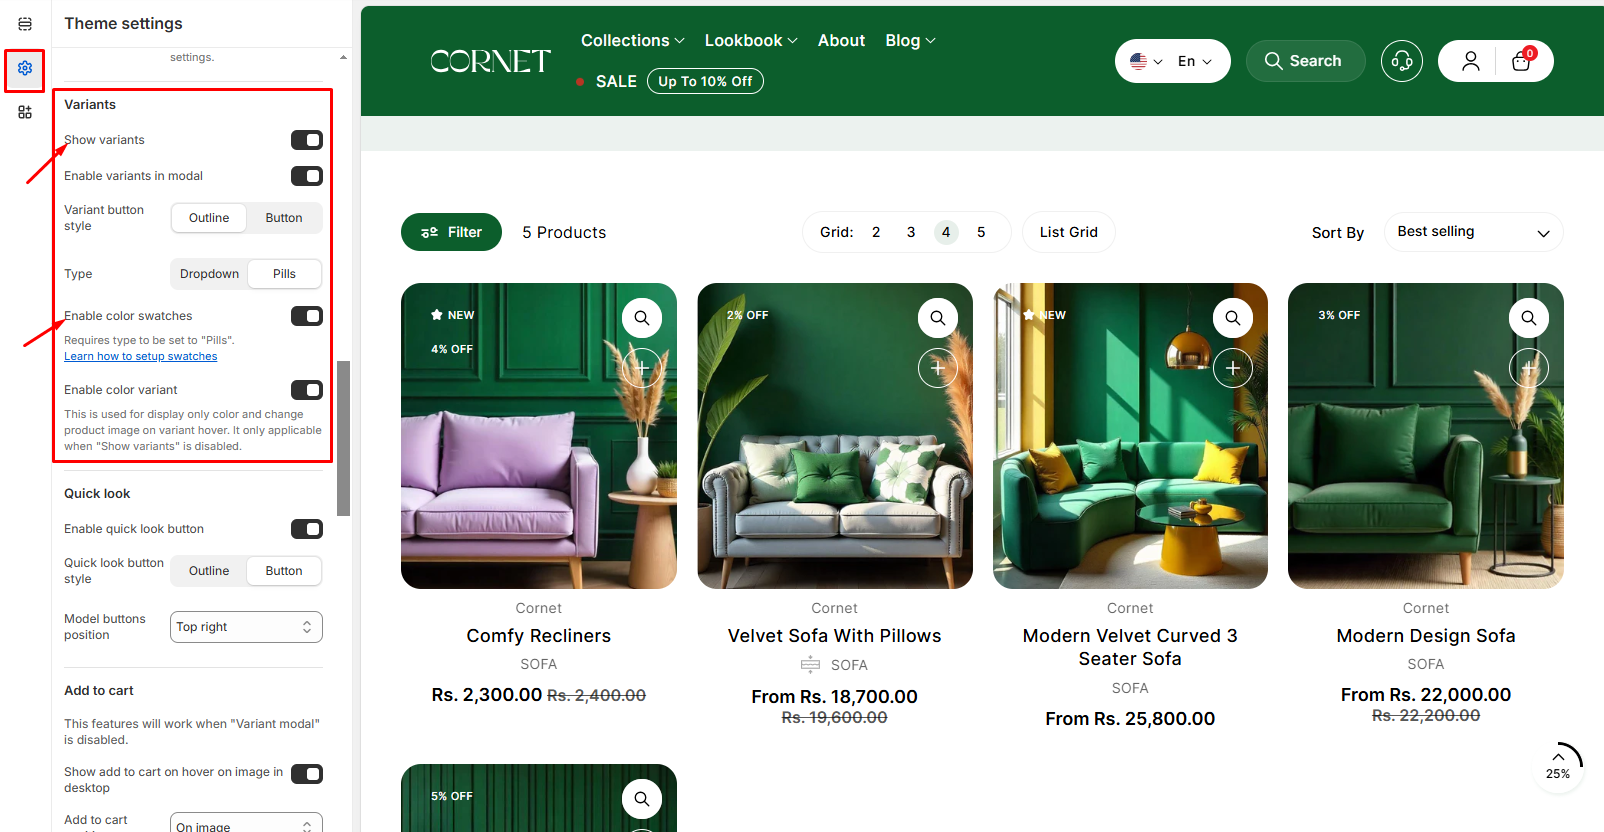Image resolution: width=1604 pixels, height=832 pixels.
Task: Click the Filter button
Action: click(x=451, y=232)
